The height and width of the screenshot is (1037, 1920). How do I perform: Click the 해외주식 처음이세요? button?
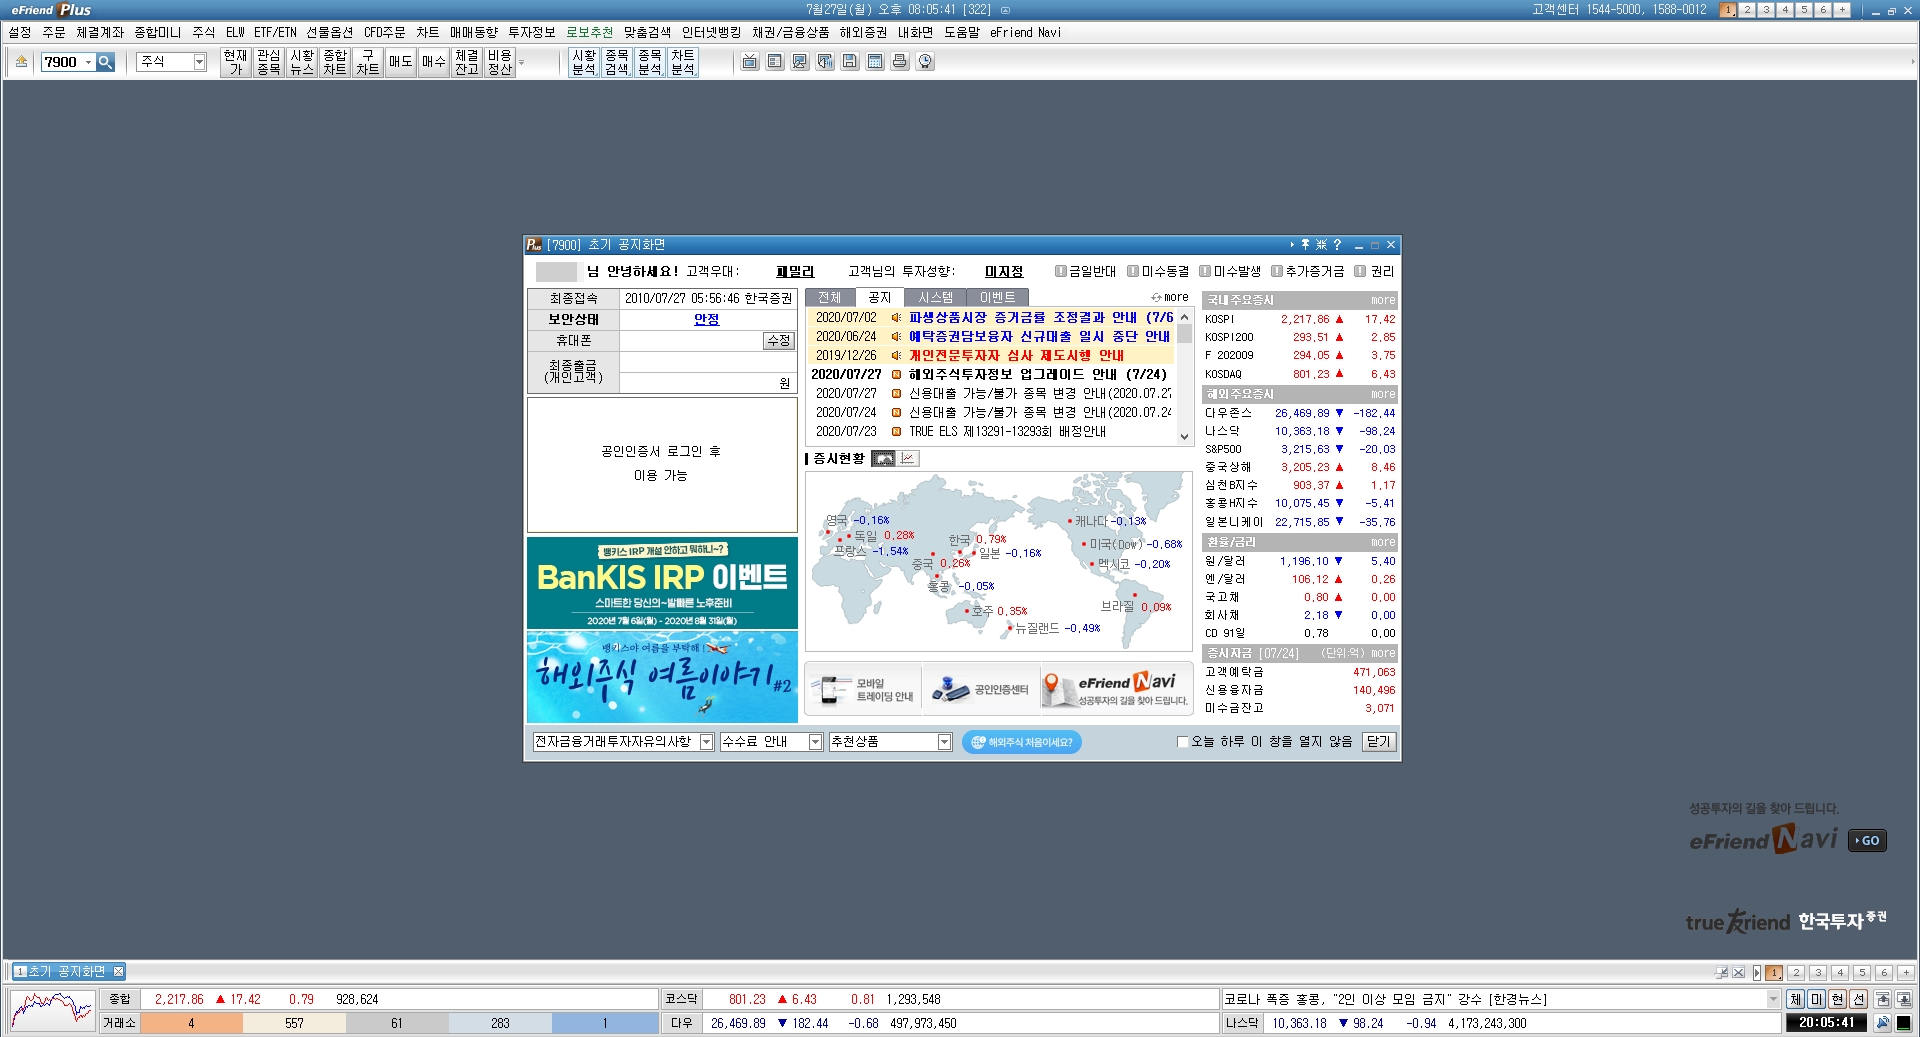click(x=1021, y=742)
